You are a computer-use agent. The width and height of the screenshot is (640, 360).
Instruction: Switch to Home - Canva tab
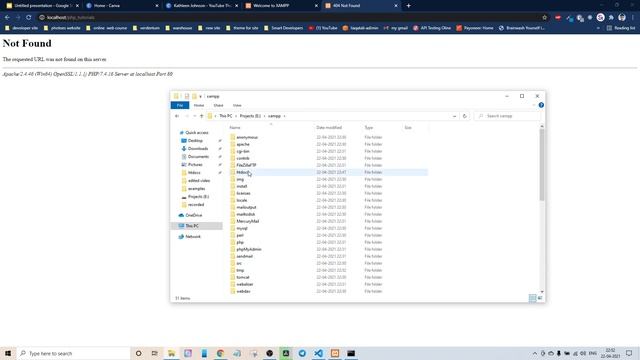coord(122,6)
